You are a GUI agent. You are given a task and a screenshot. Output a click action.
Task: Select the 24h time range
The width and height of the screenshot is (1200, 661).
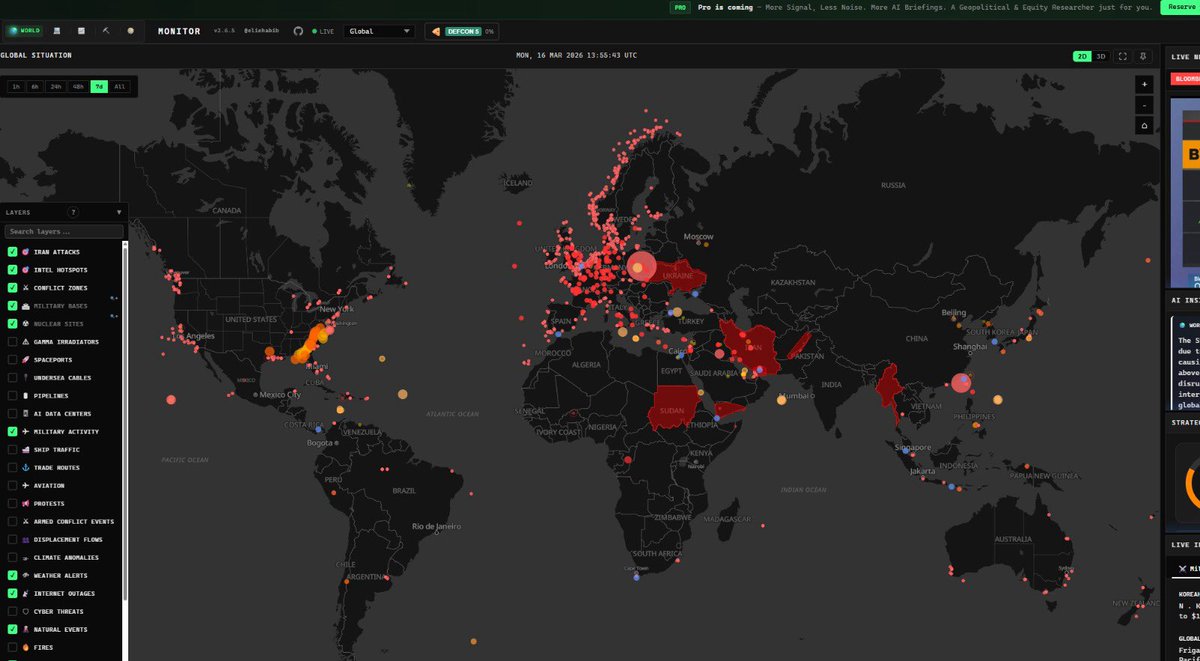56,87
